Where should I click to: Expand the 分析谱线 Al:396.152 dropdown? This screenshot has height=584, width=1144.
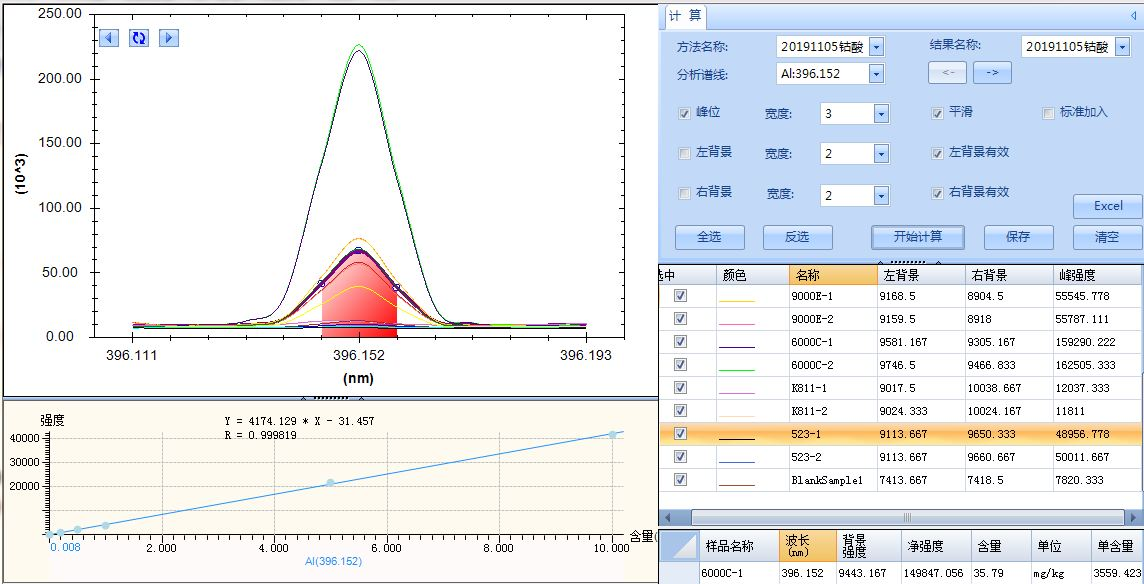point(876,74)
